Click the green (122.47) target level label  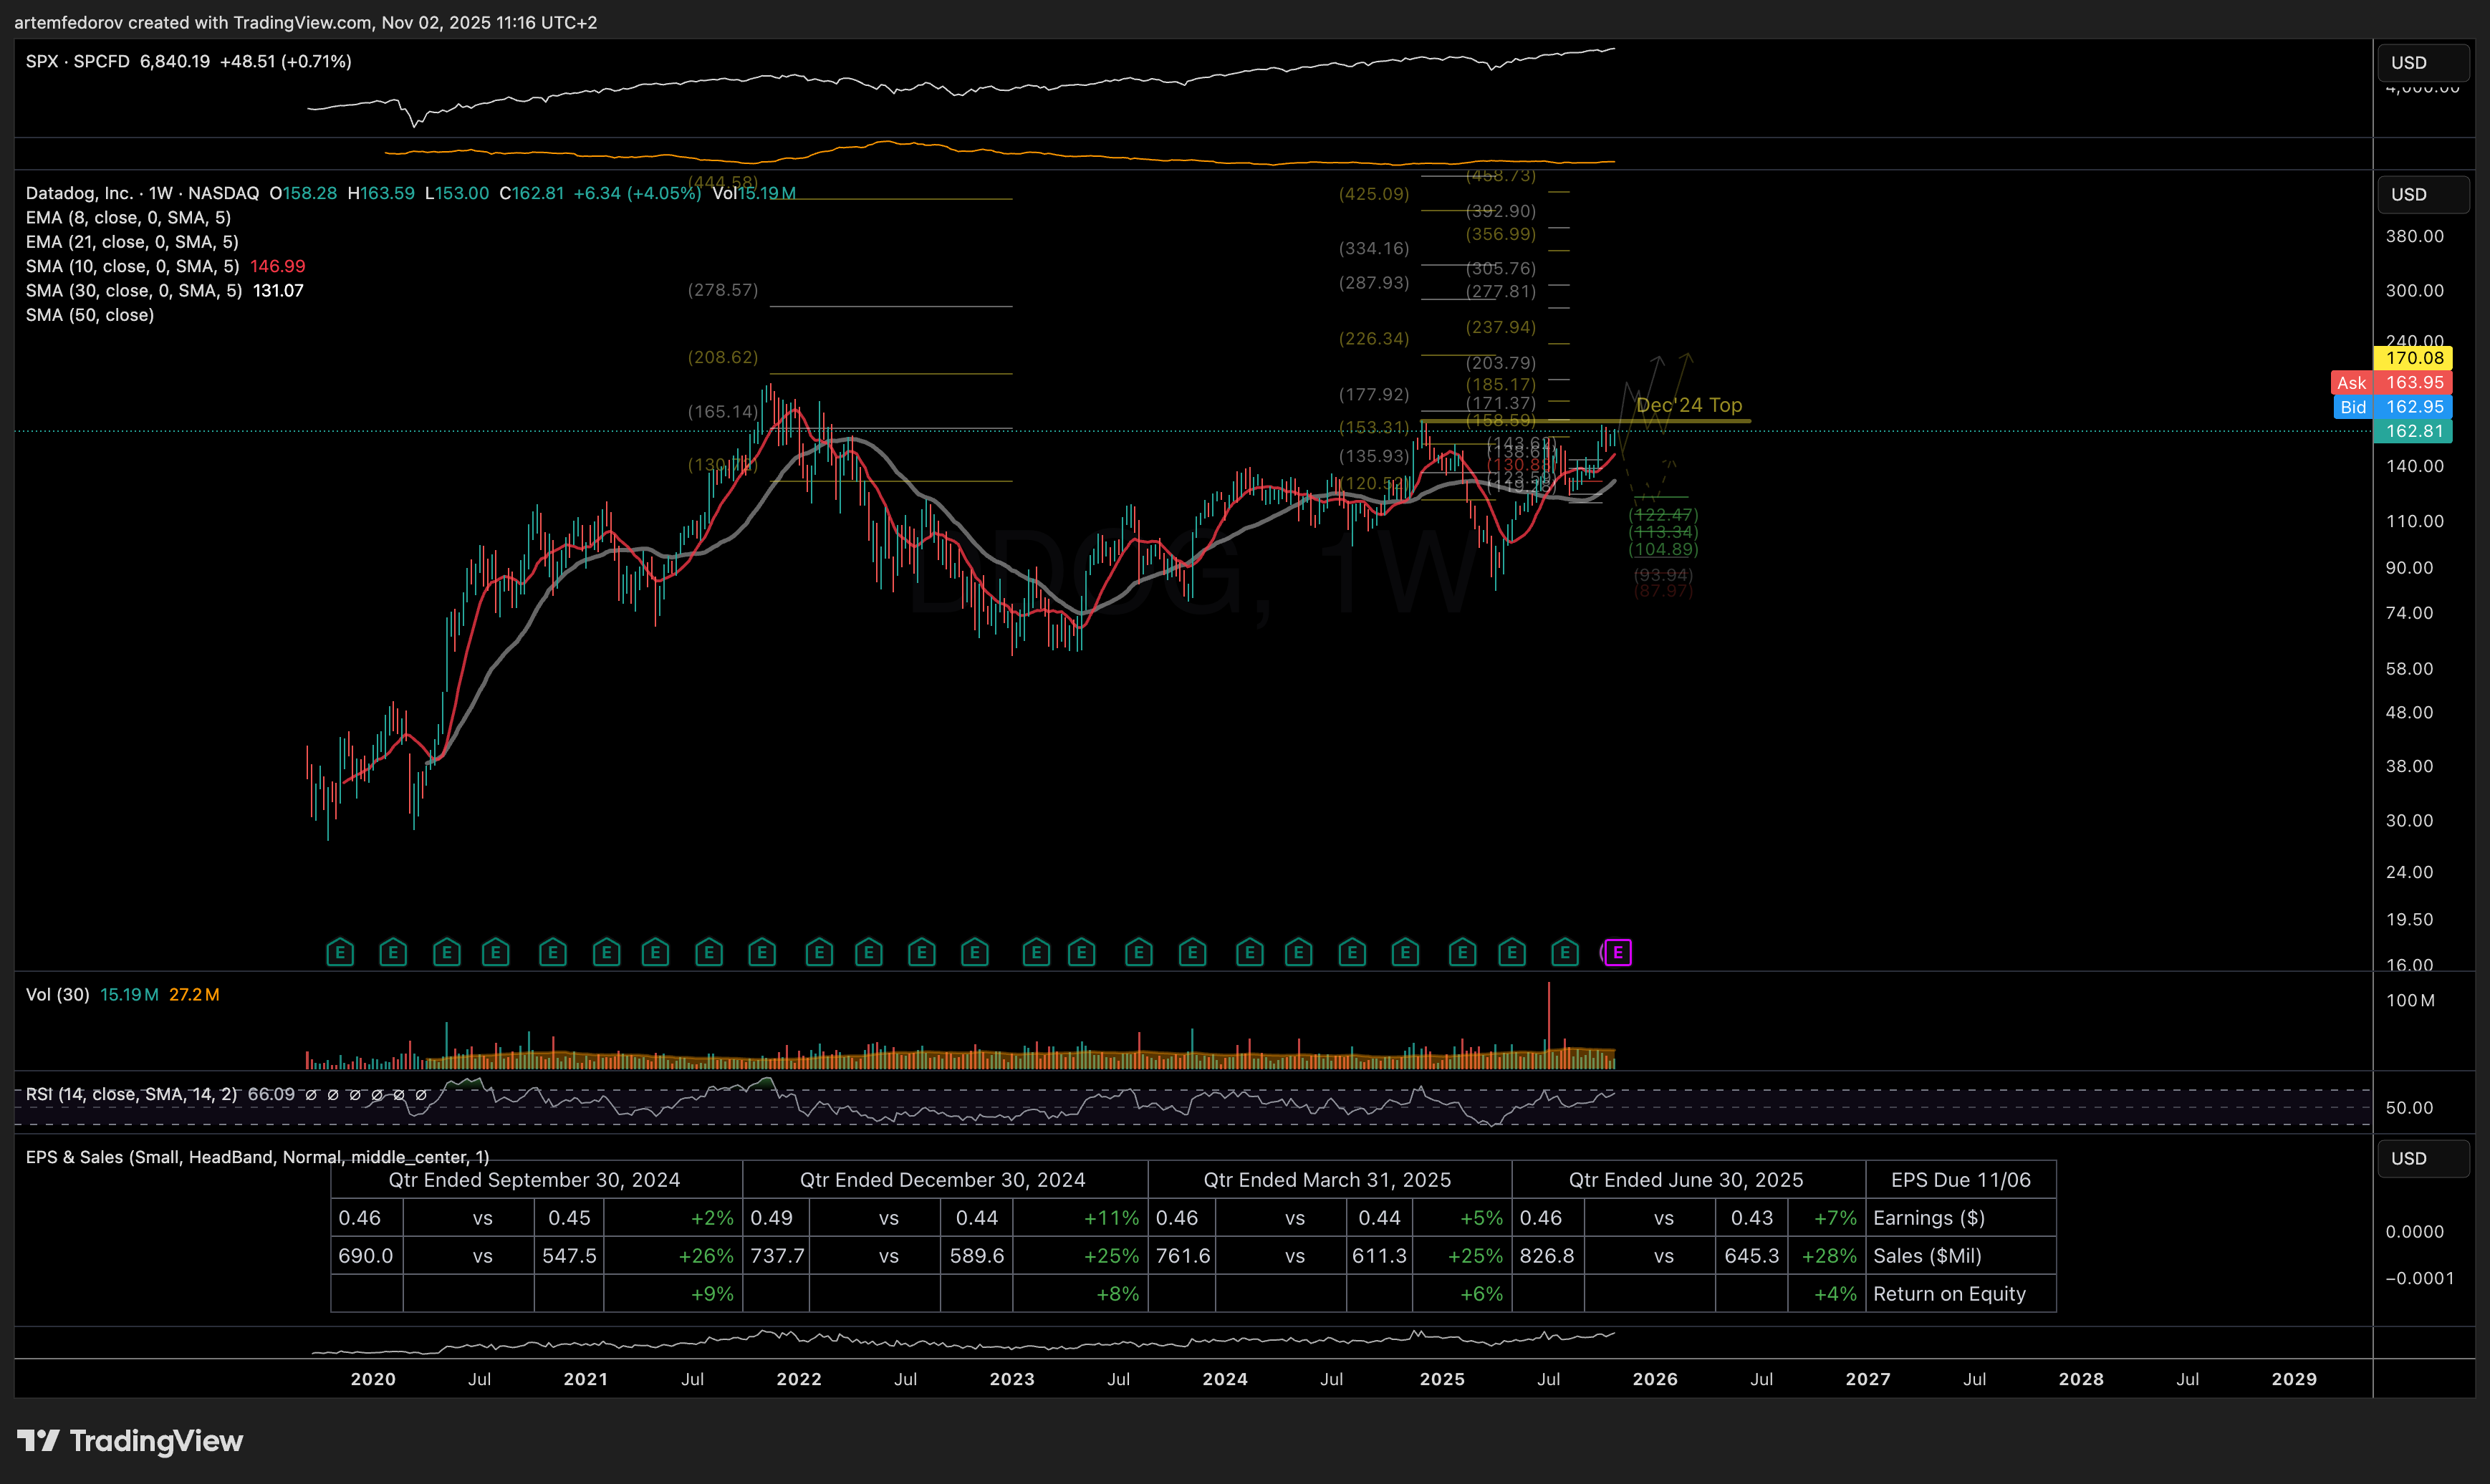[1663, 515]
